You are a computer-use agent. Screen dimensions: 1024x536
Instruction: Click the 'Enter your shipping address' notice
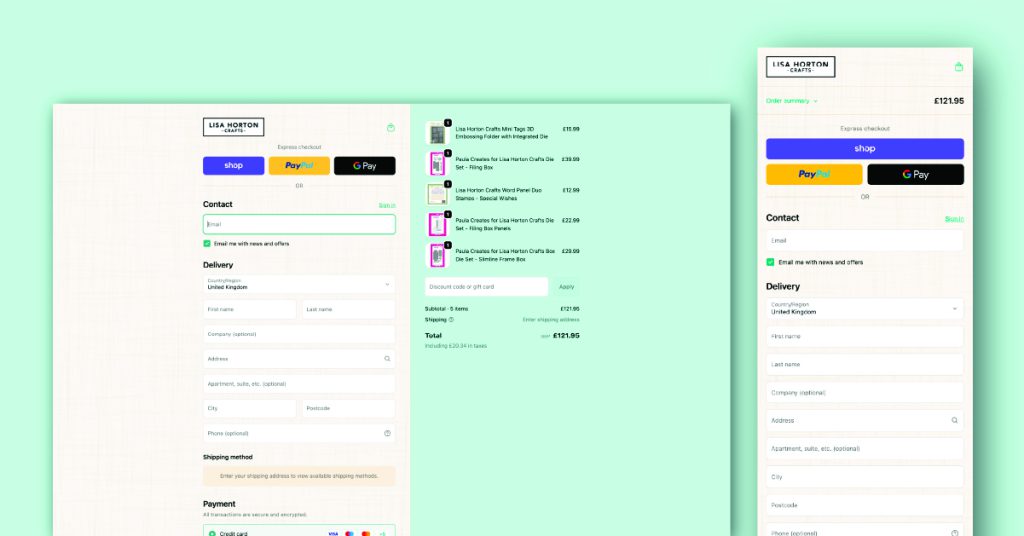pyautogui.click(x=299, y=476)
